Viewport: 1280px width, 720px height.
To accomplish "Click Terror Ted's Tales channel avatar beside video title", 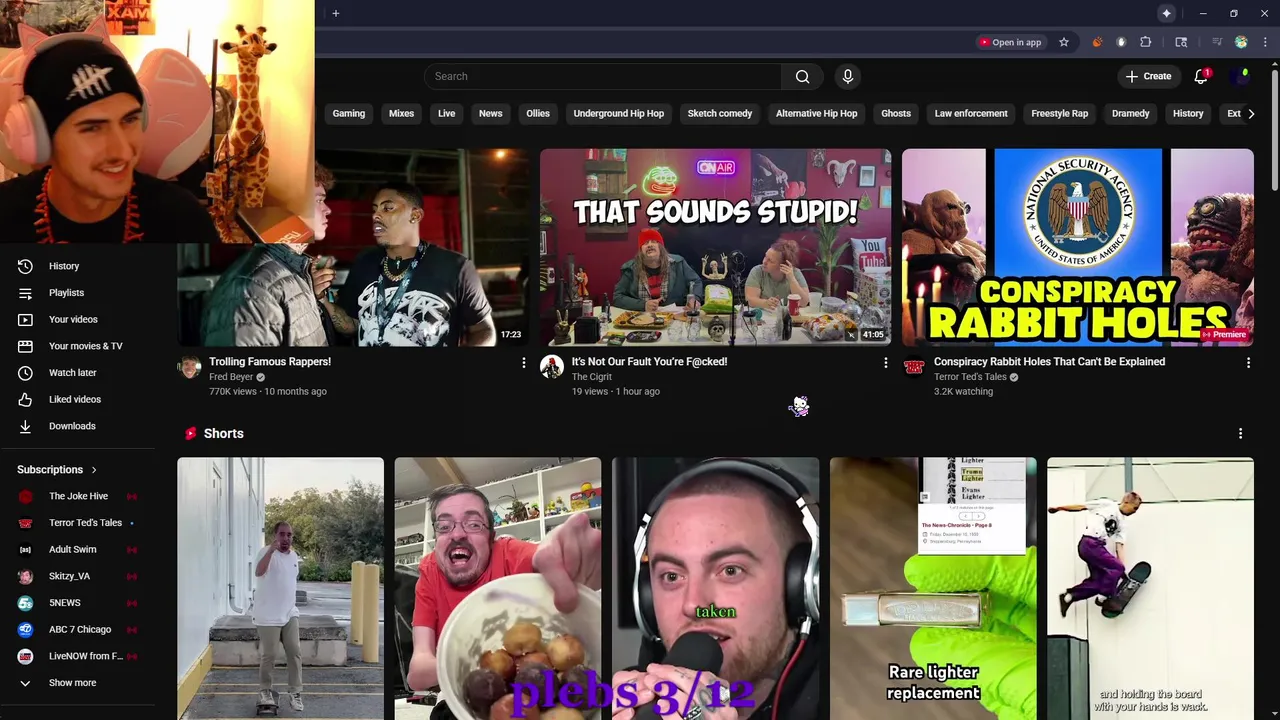I will (x=914, y=367).
